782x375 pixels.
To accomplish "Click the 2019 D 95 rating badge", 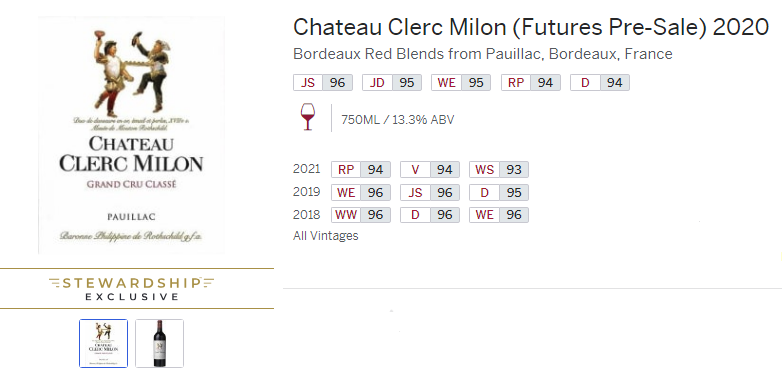I will (x=499, y=192).
